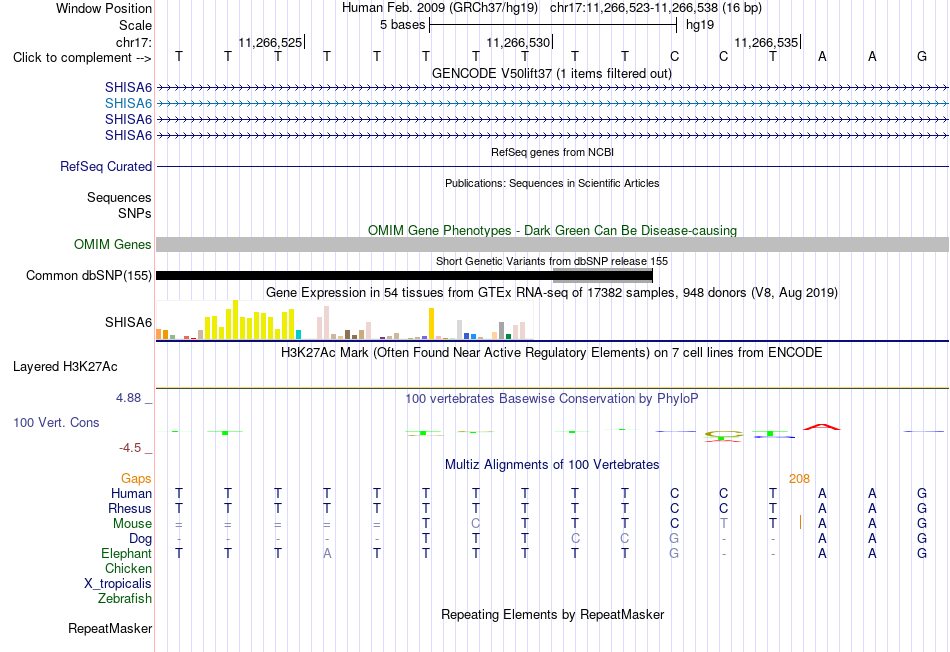Select the black dbSNP variant bar

pyautogui.click(x=404, y=276)
